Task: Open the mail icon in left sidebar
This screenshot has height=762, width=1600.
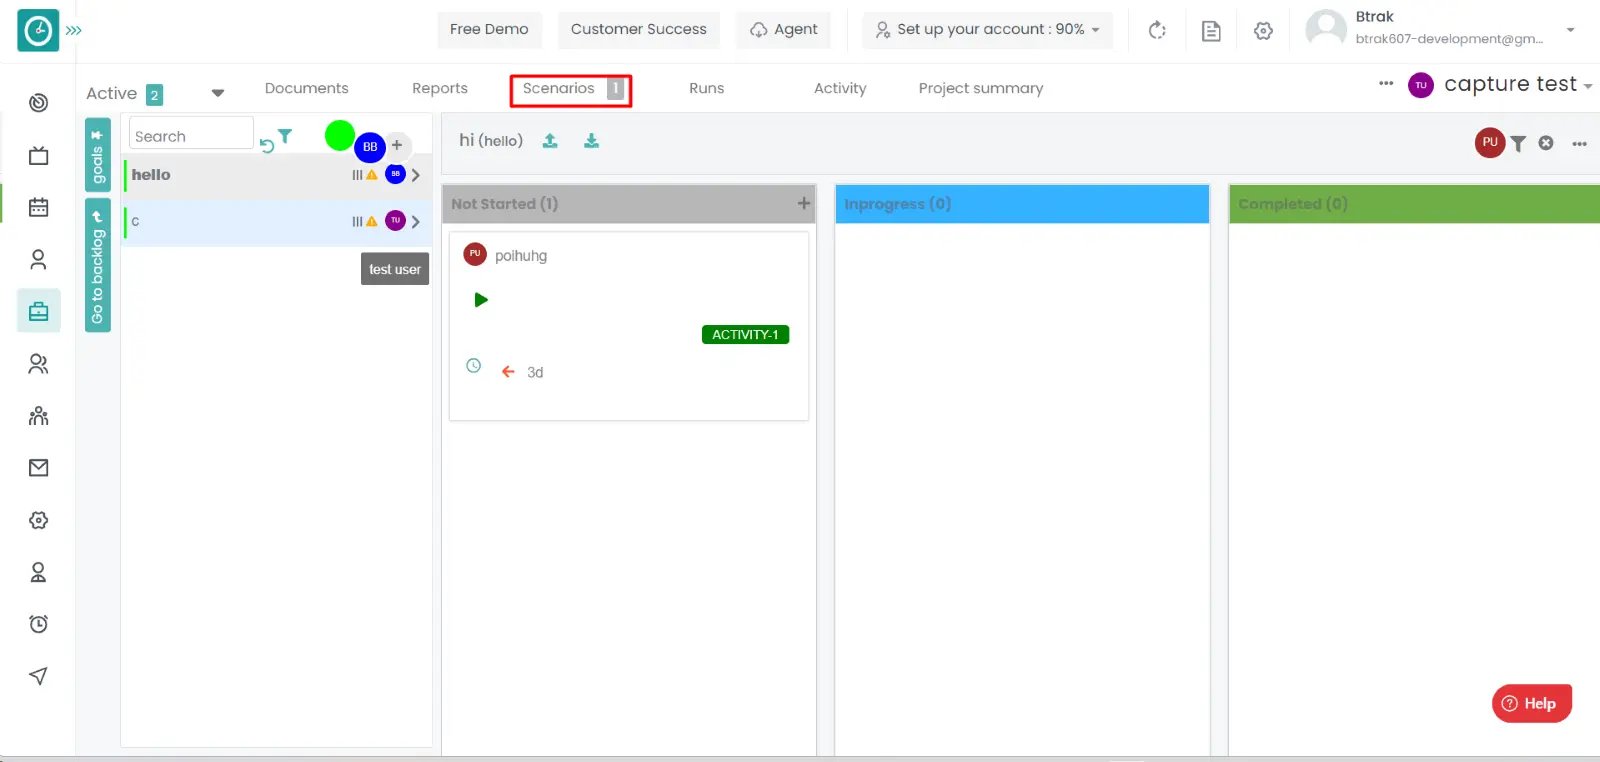Action: click(x=38, y=468)
